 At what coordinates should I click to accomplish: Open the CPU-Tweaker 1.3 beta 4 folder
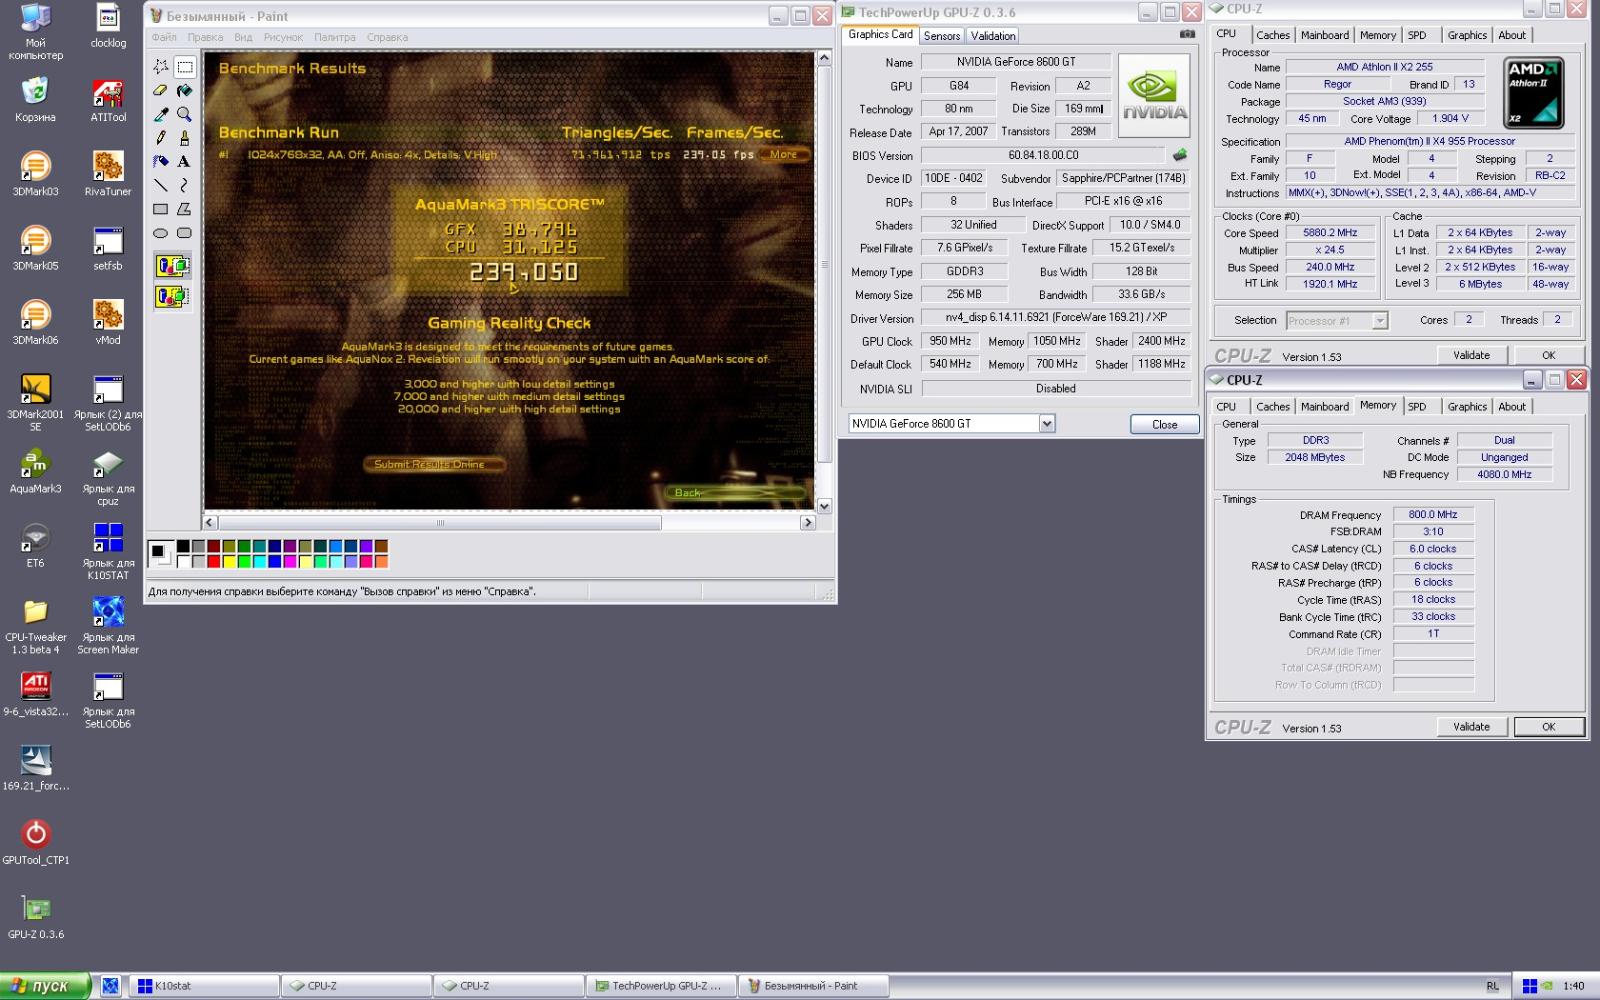pos(35,626)
